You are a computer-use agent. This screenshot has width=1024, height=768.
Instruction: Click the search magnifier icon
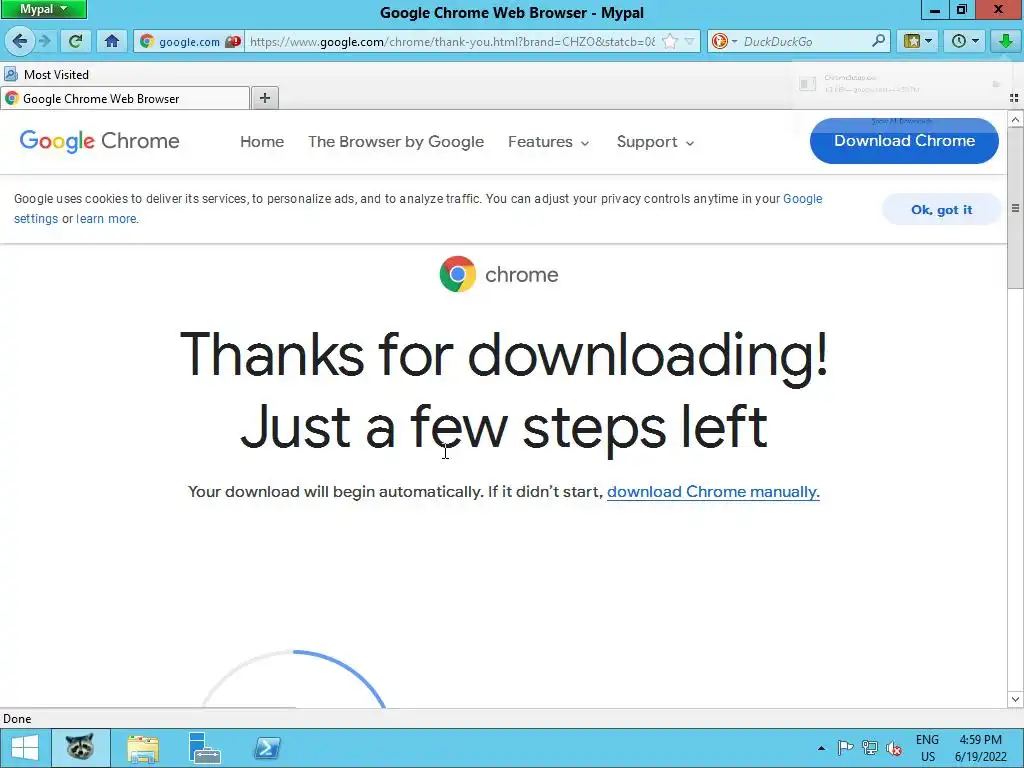(878, 41)
